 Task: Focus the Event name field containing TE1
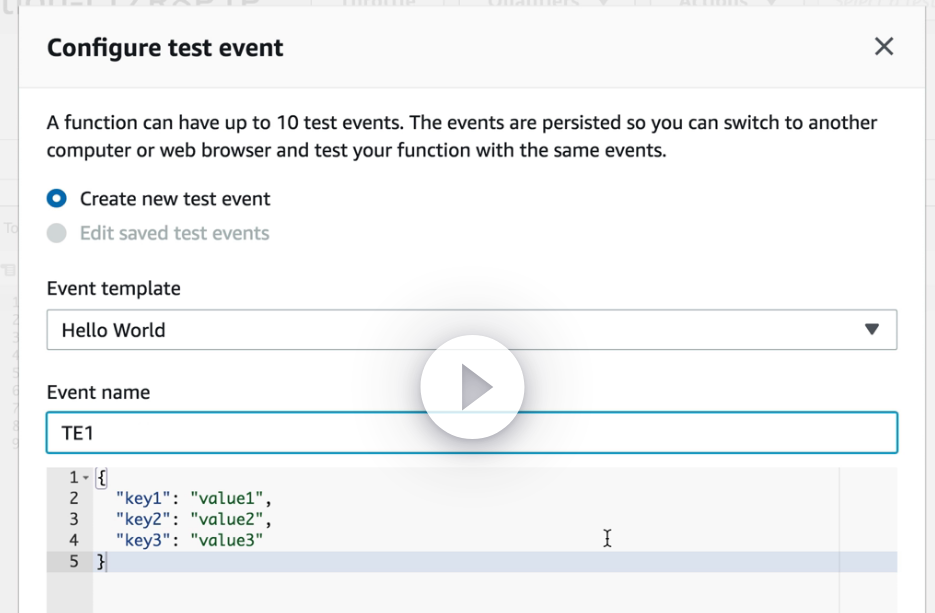coord(471,433)
